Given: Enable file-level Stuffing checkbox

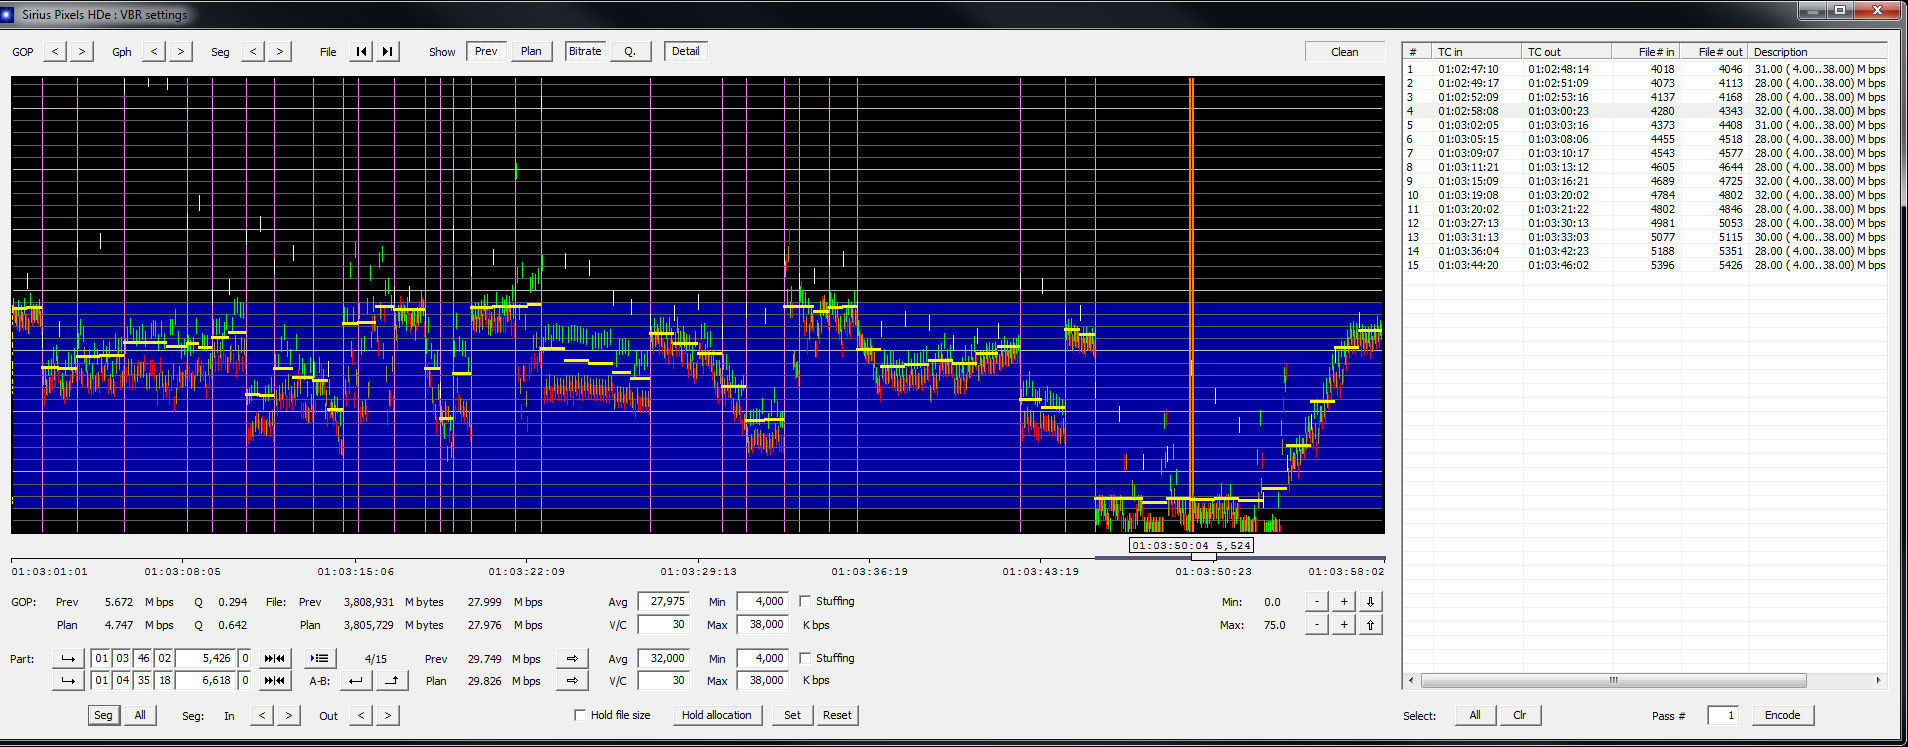Looking at the screenshot, I should pyautogui.click(x=805, y=601).
